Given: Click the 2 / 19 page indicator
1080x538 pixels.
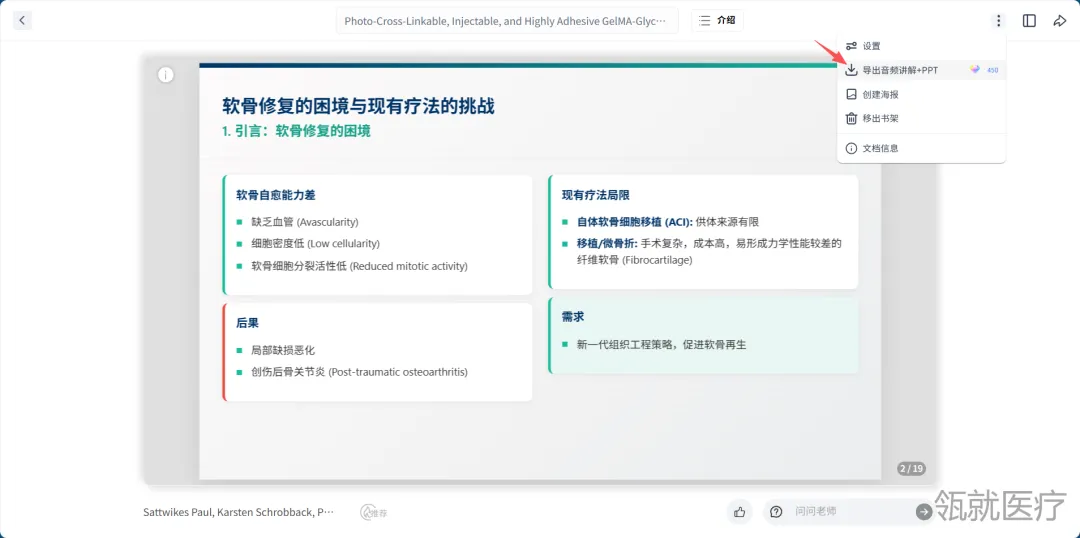Looking at the screenshot, I should point(911,468).
